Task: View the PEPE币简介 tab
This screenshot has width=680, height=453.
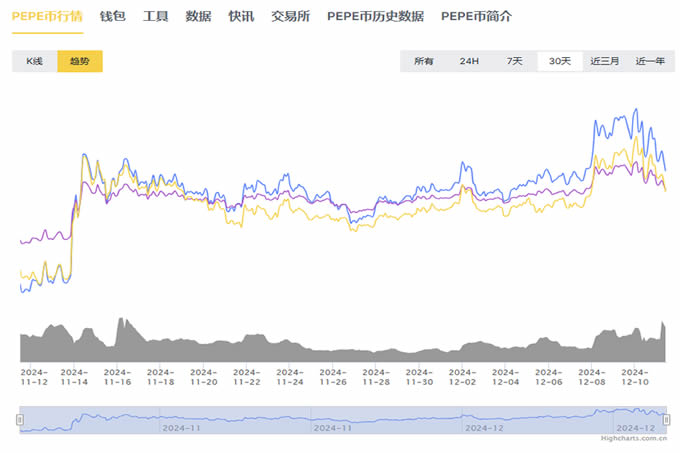Action: pyautogui.click(x=477, y=16)
